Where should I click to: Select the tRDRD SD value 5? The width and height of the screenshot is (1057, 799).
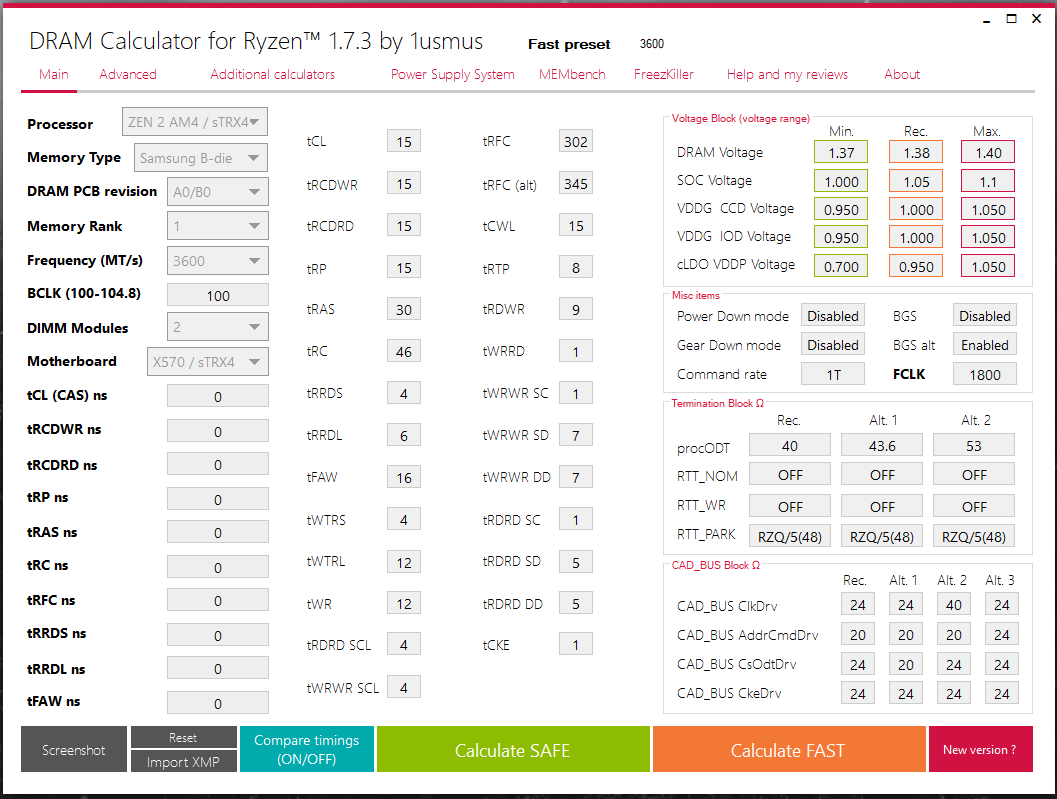tap(576, 562)
